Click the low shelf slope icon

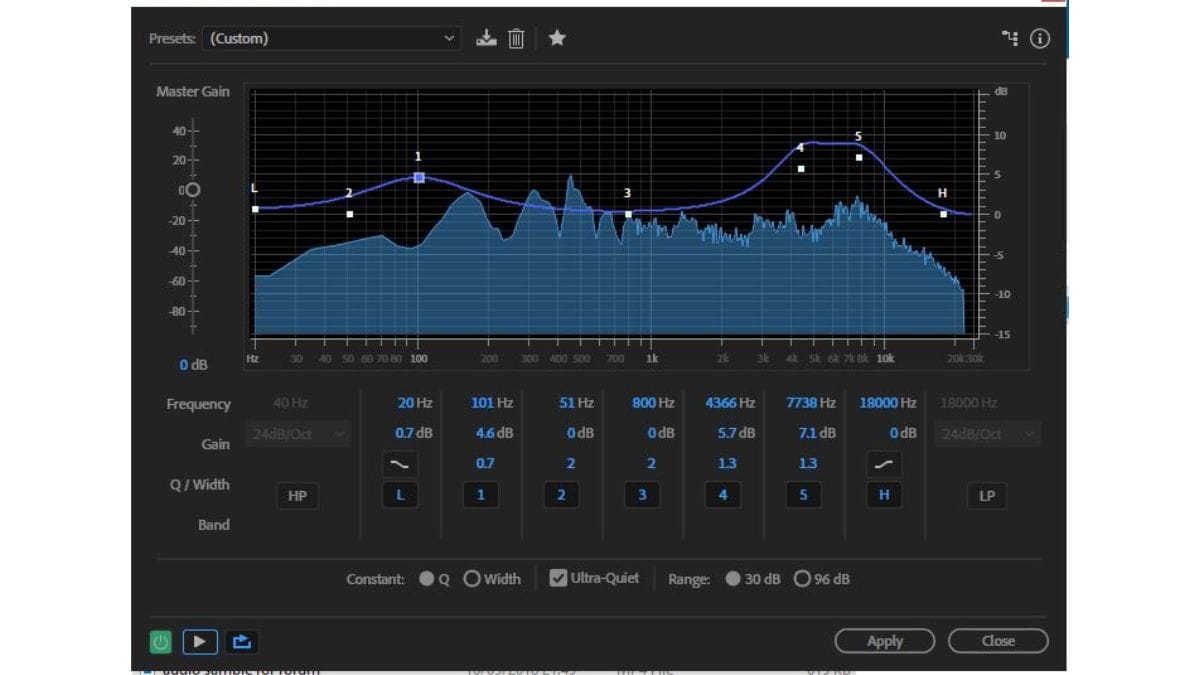coord(400,464)
